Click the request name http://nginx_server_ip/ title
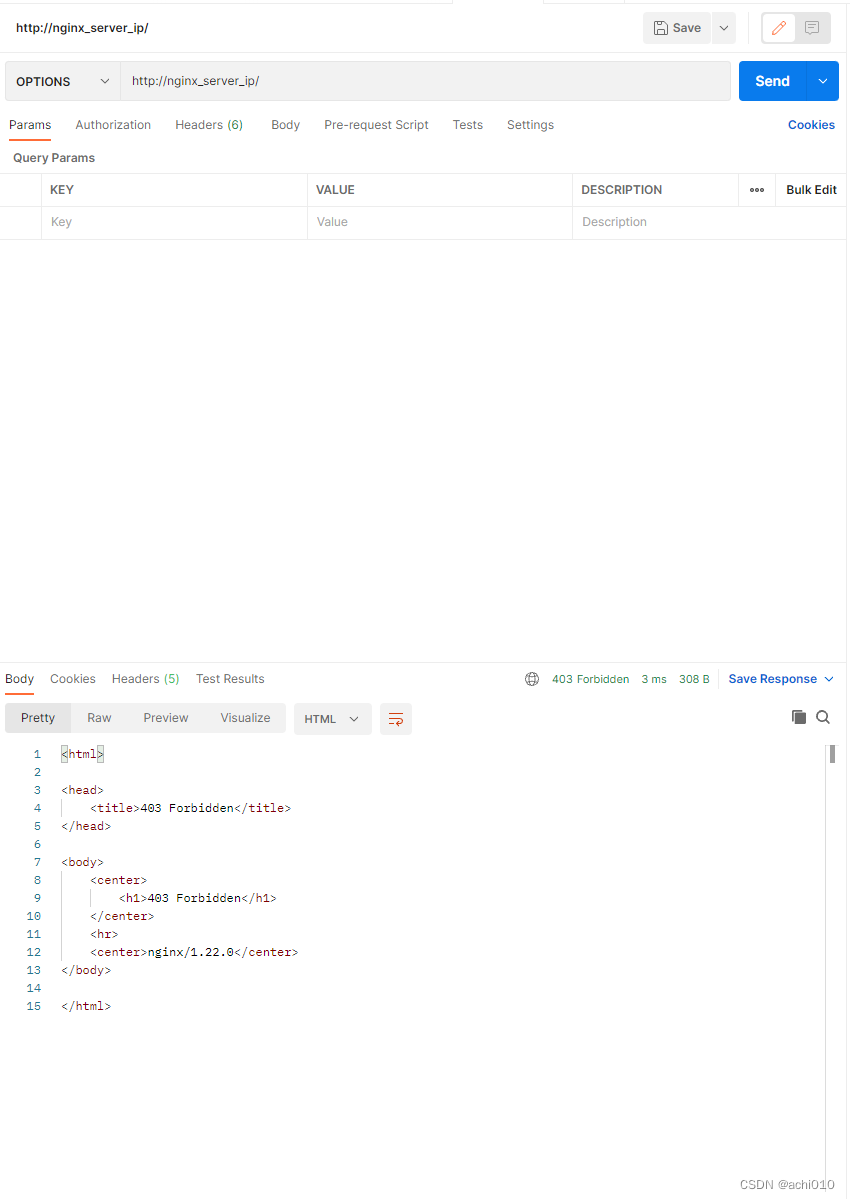Image resolution: width=850 pixels, height=1199 pixels. tap(82, 28)
